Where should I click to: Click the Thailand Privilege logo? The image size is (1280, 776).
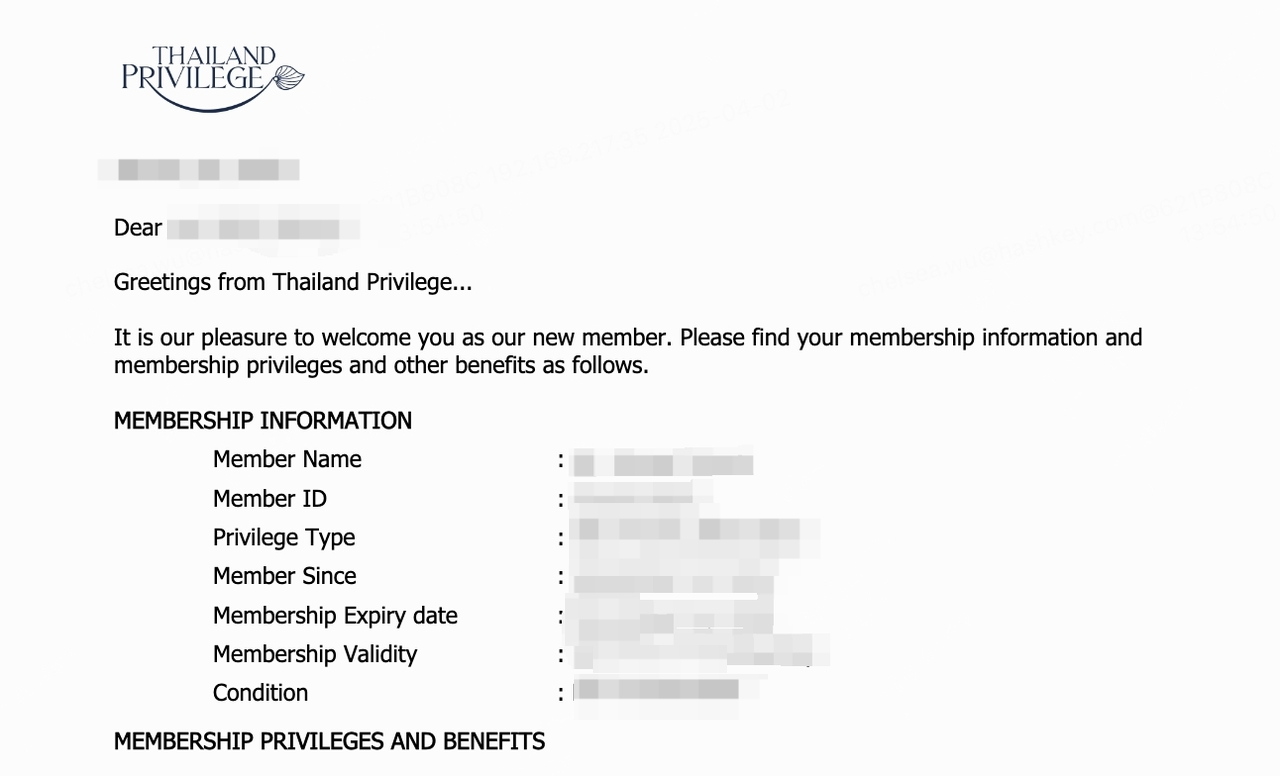(x=213, y=78)
